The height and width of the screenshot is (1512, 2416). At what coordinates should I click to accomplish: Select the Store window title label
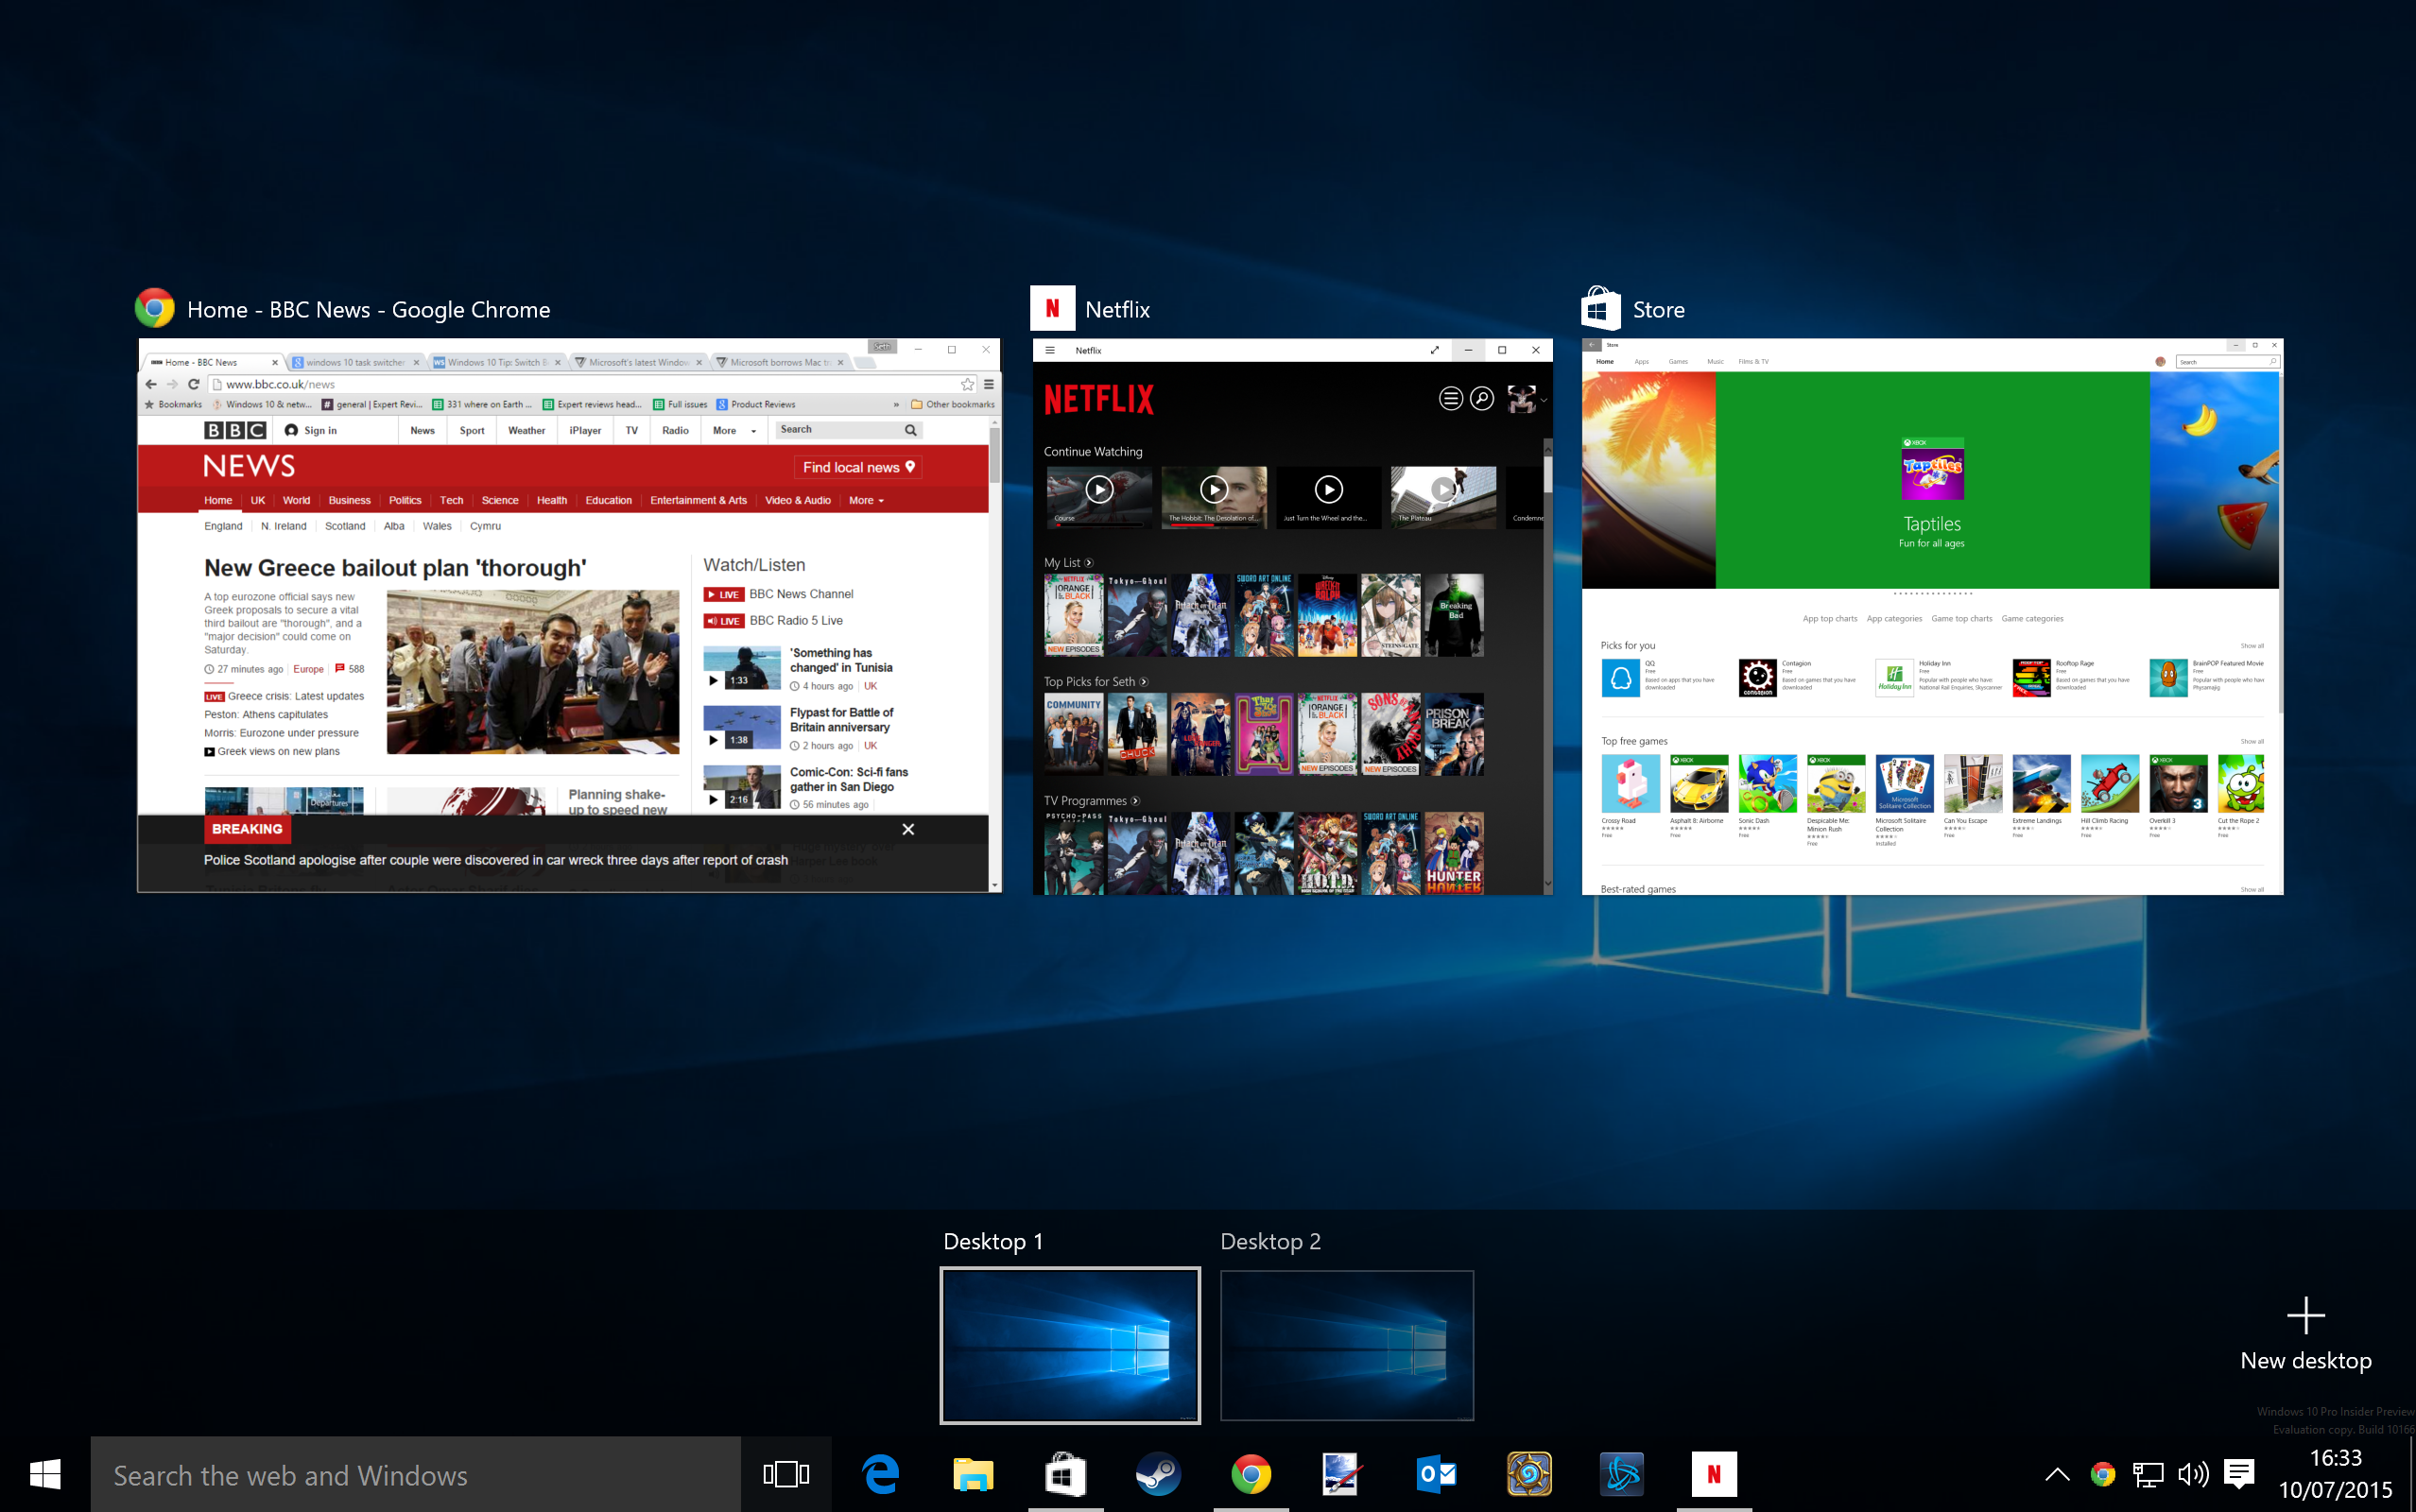(1658, 310)
